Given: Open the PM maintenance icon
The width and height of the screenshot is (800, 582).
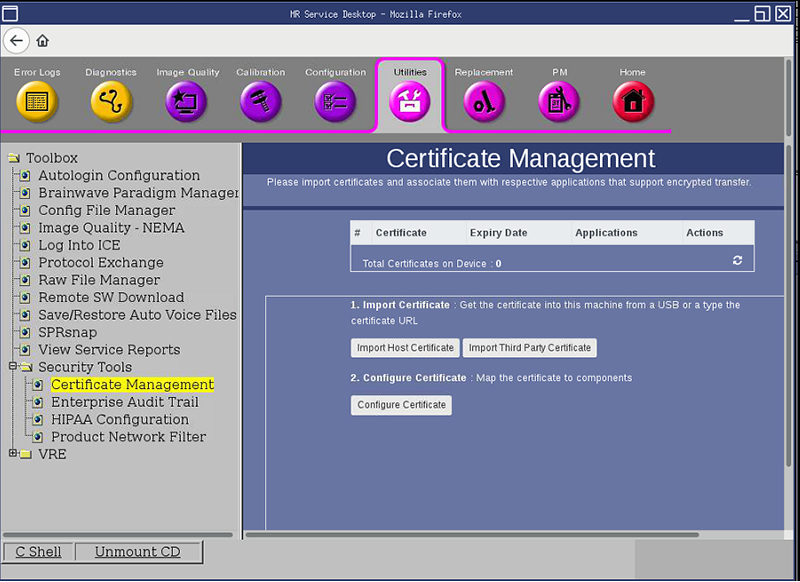Looking at the screenshot, I should [559, 101].
